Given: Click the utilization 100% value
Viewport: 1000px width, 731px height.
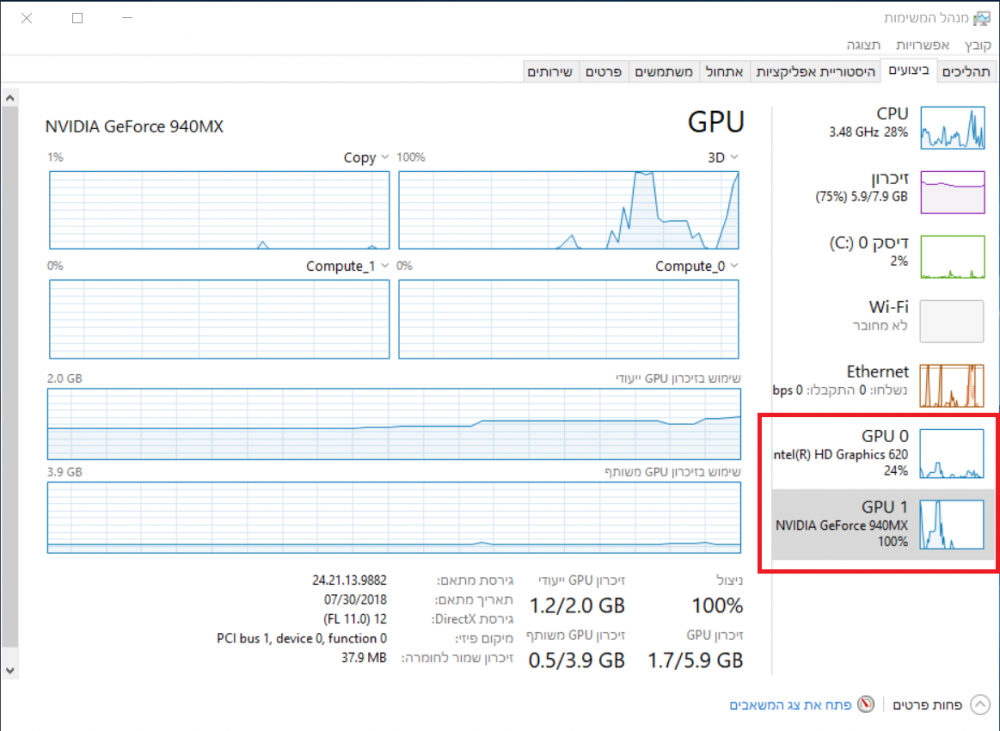Looking at the screenshot, I should [x=717, y=605].
